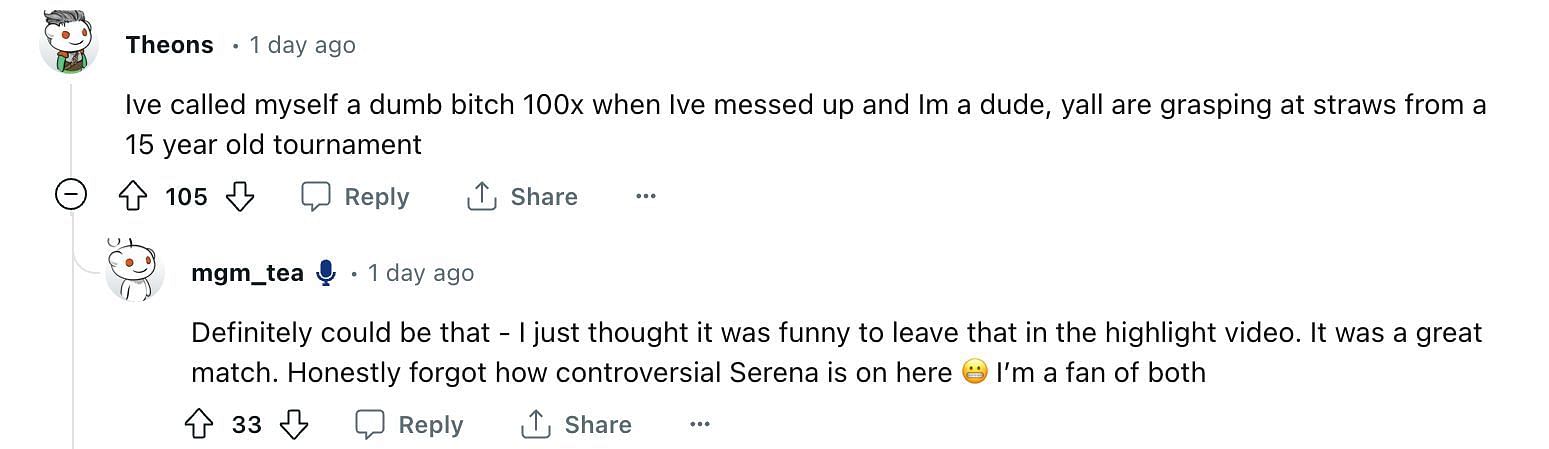Click the grimacing emoji in the reply
Screen dimensions: 1549x449
click(974, 373)
